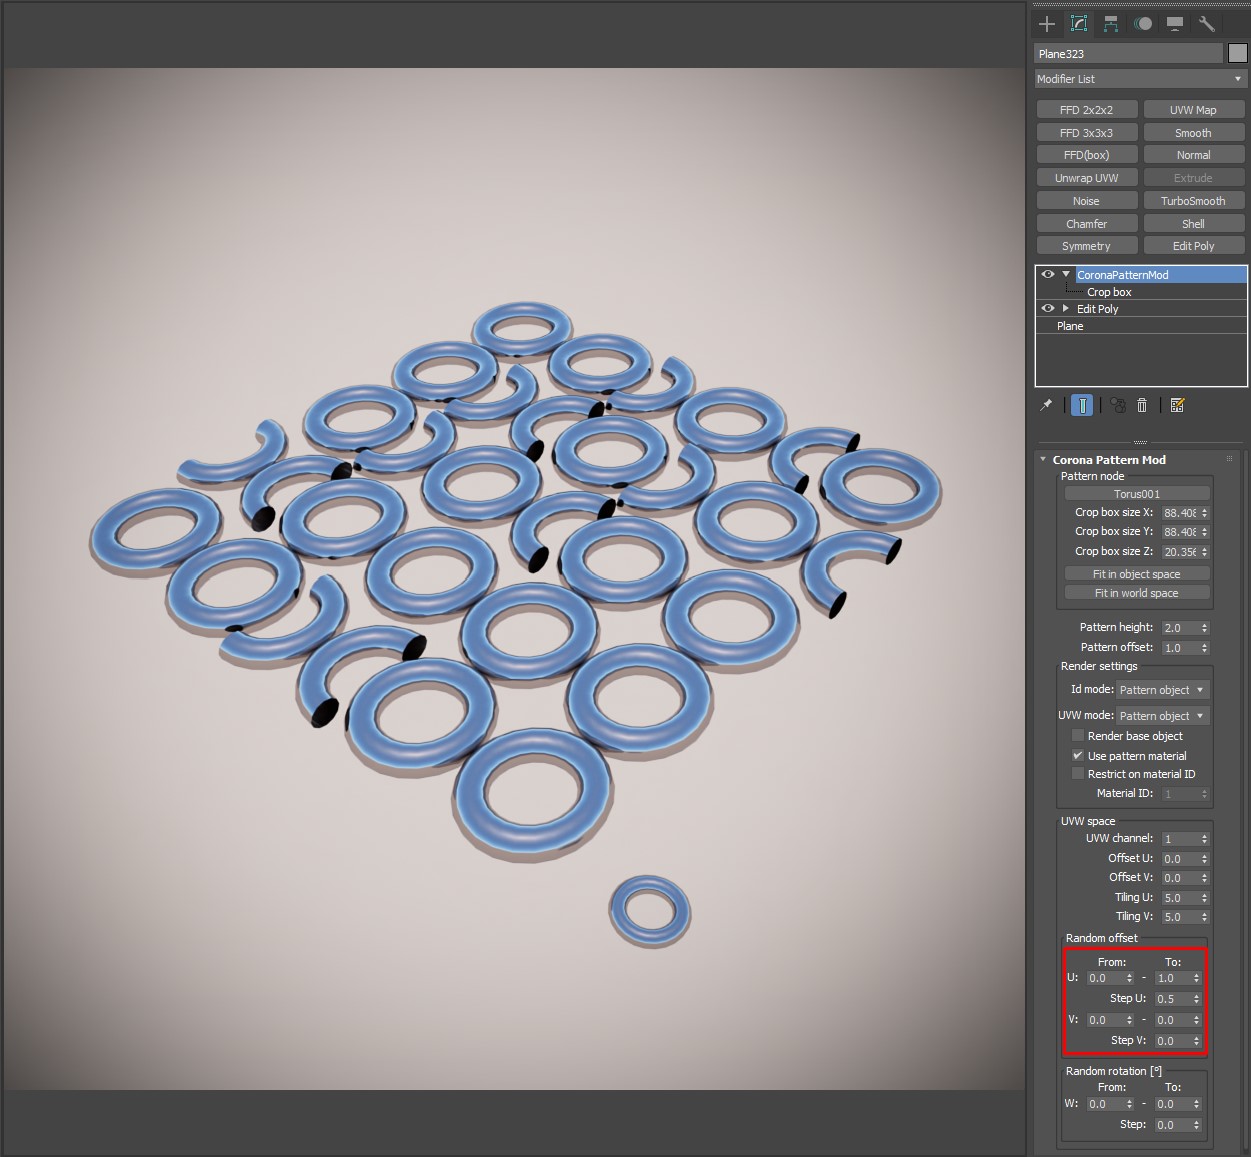Click the TurboSmooth modifier button

pos(1193,201)
